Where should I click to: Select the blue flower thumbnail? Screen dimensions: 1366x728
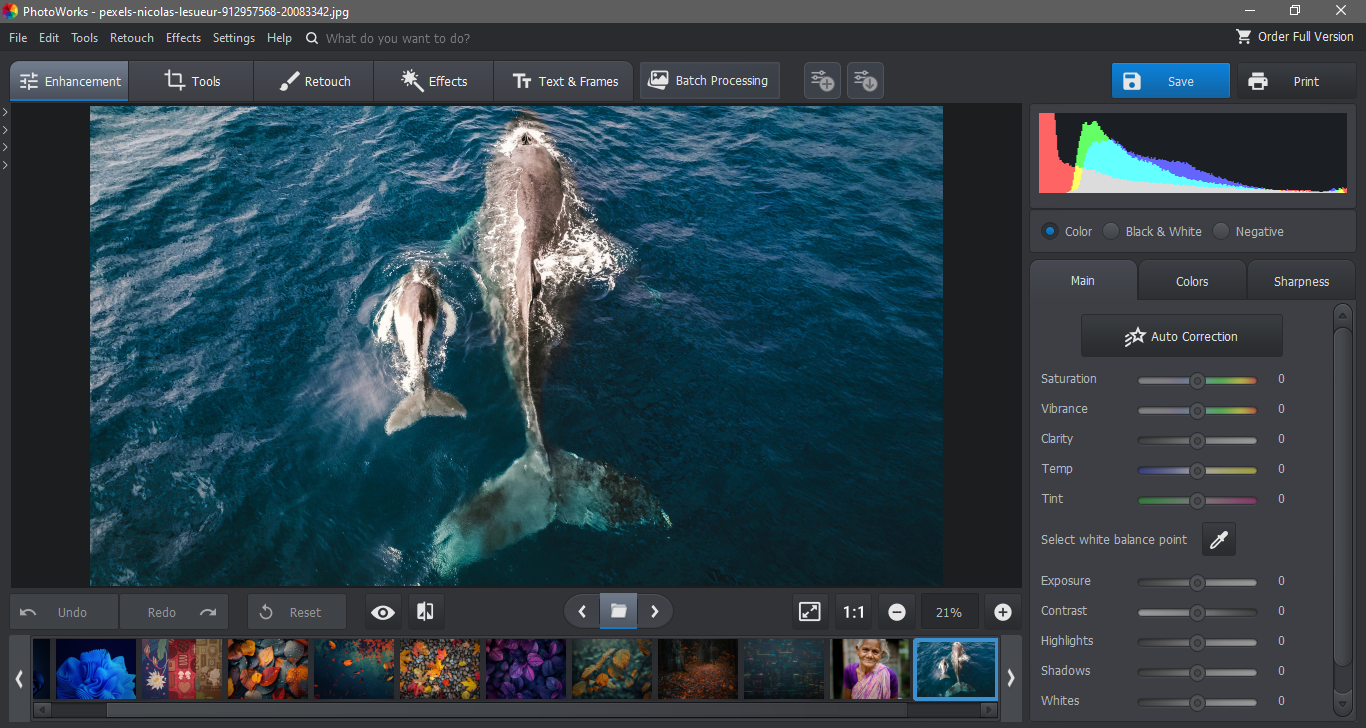(x=96, y=669)
